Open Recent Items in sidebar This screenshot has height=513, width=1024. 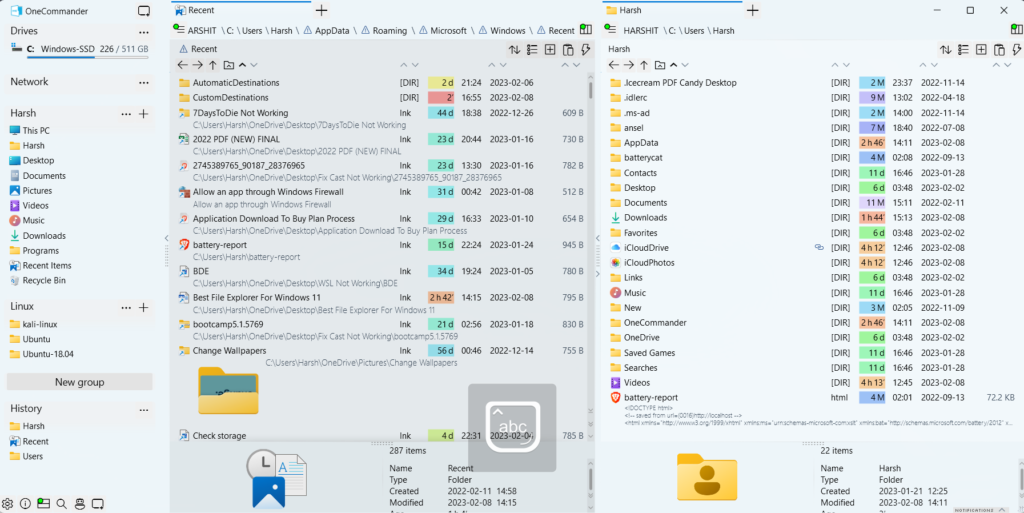click(x=40, y=266)
